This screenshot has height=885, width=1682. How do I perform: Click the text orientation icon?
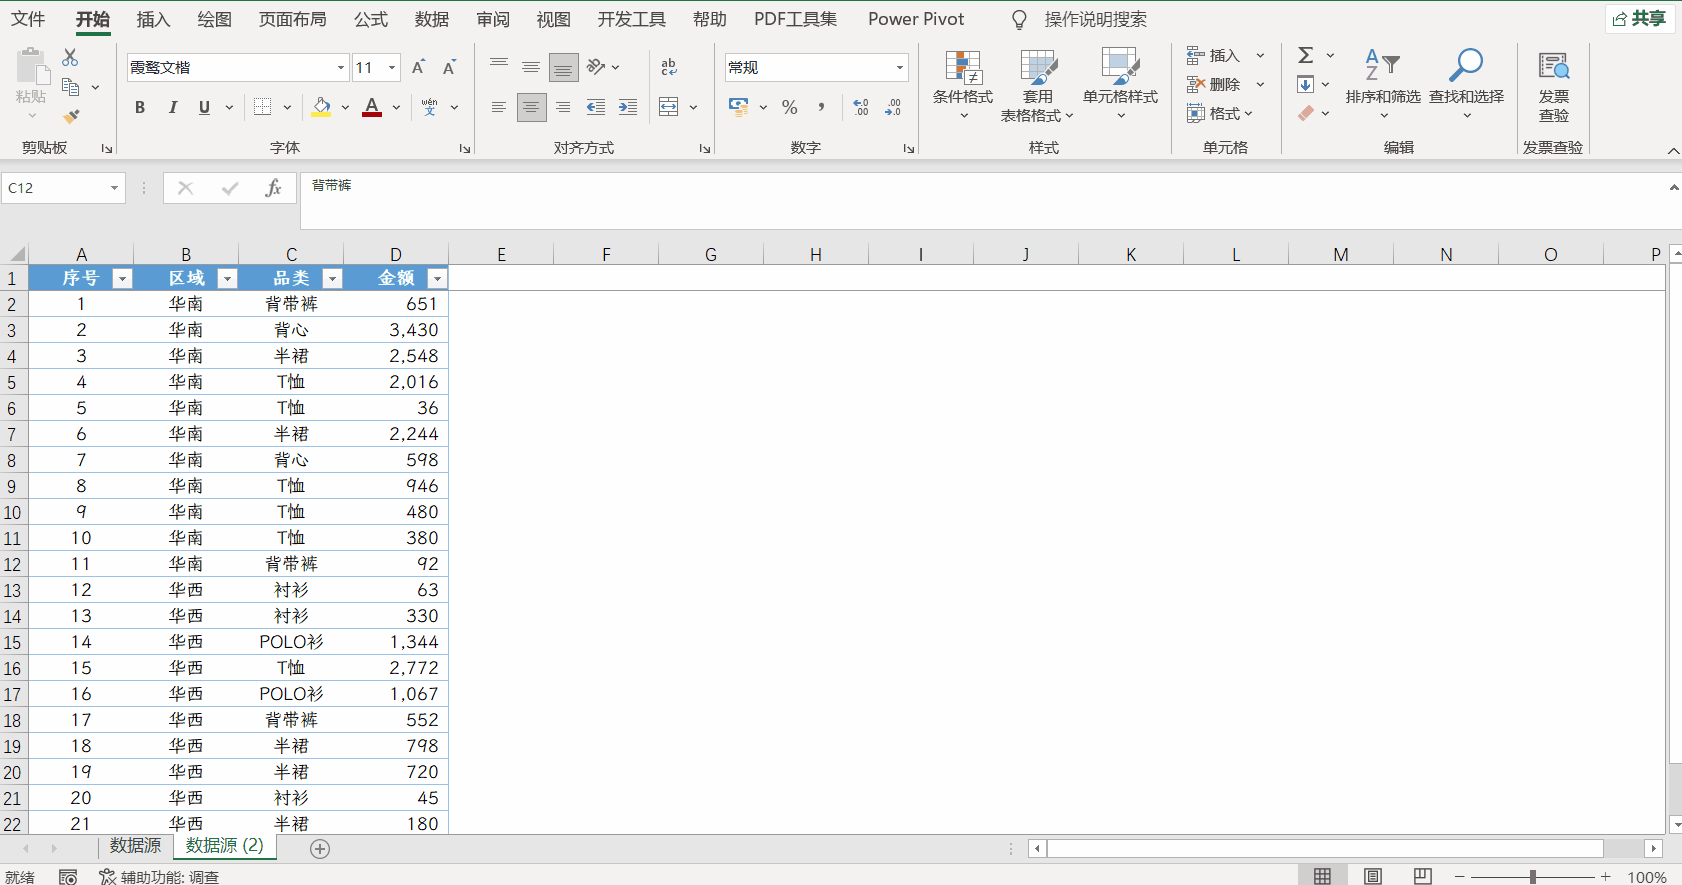pos(596,67)
